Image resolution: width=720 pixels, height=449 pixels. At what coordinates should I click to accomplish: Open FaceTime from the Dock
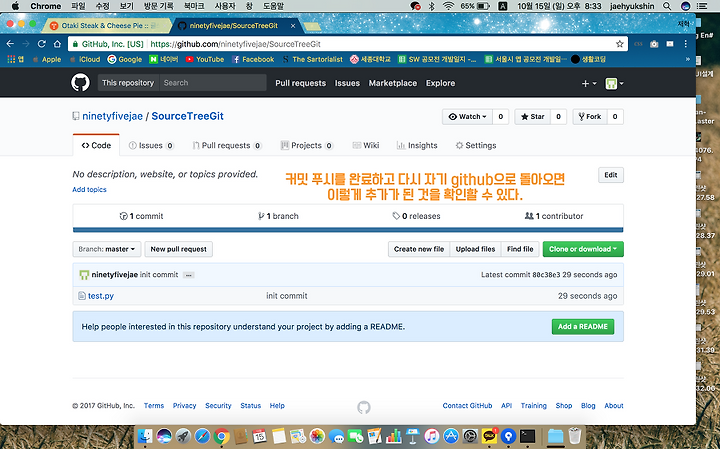[x=355, y=436]
